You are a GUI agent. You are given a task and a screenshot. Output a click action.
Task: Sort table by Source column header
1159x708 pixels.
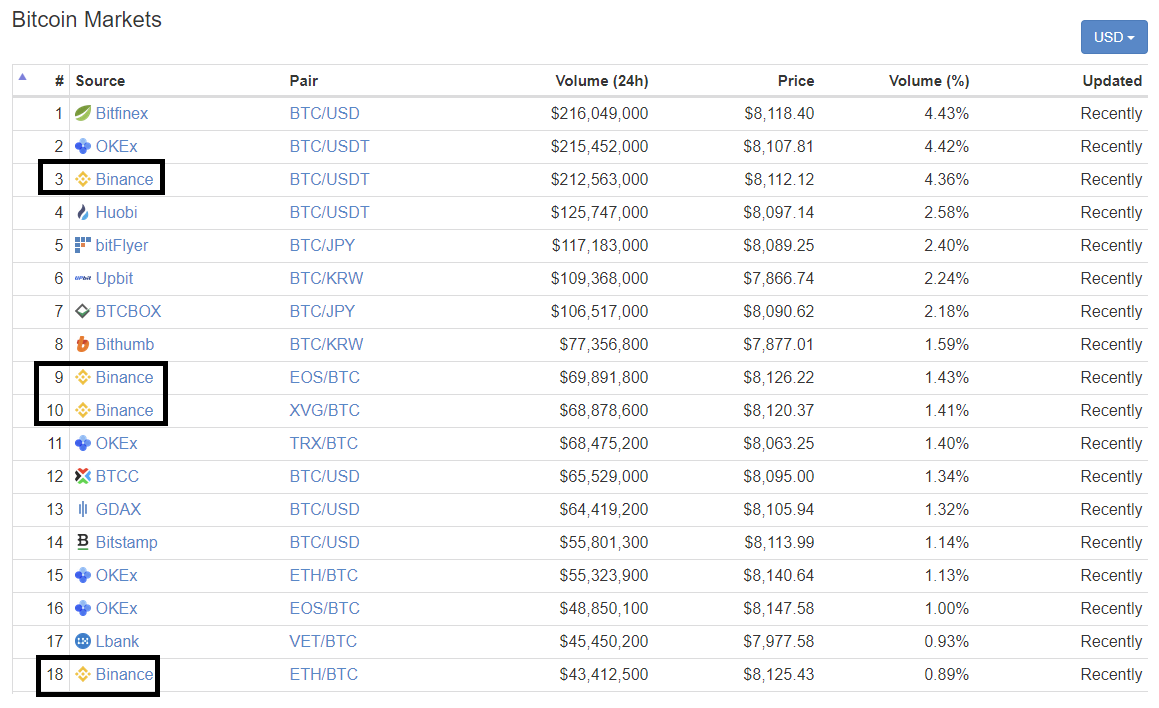click(x=100, y=81)
